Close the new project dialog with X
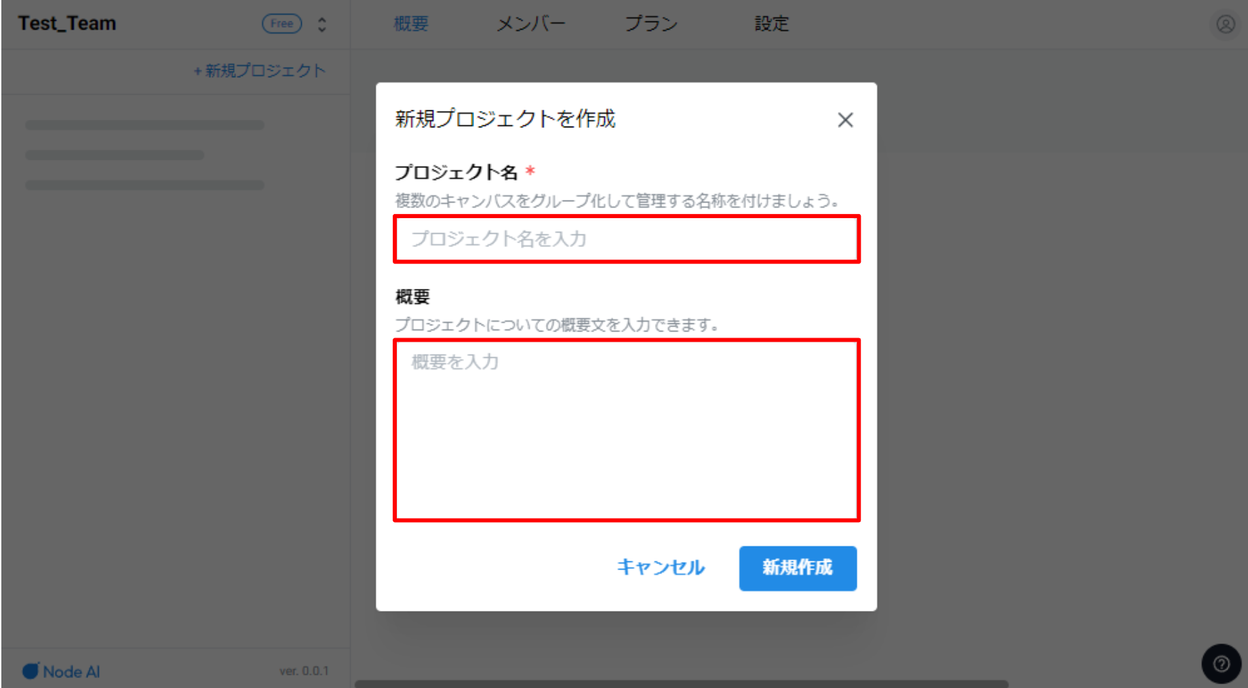Screen dimensions: 1248x688 [845, 120]
